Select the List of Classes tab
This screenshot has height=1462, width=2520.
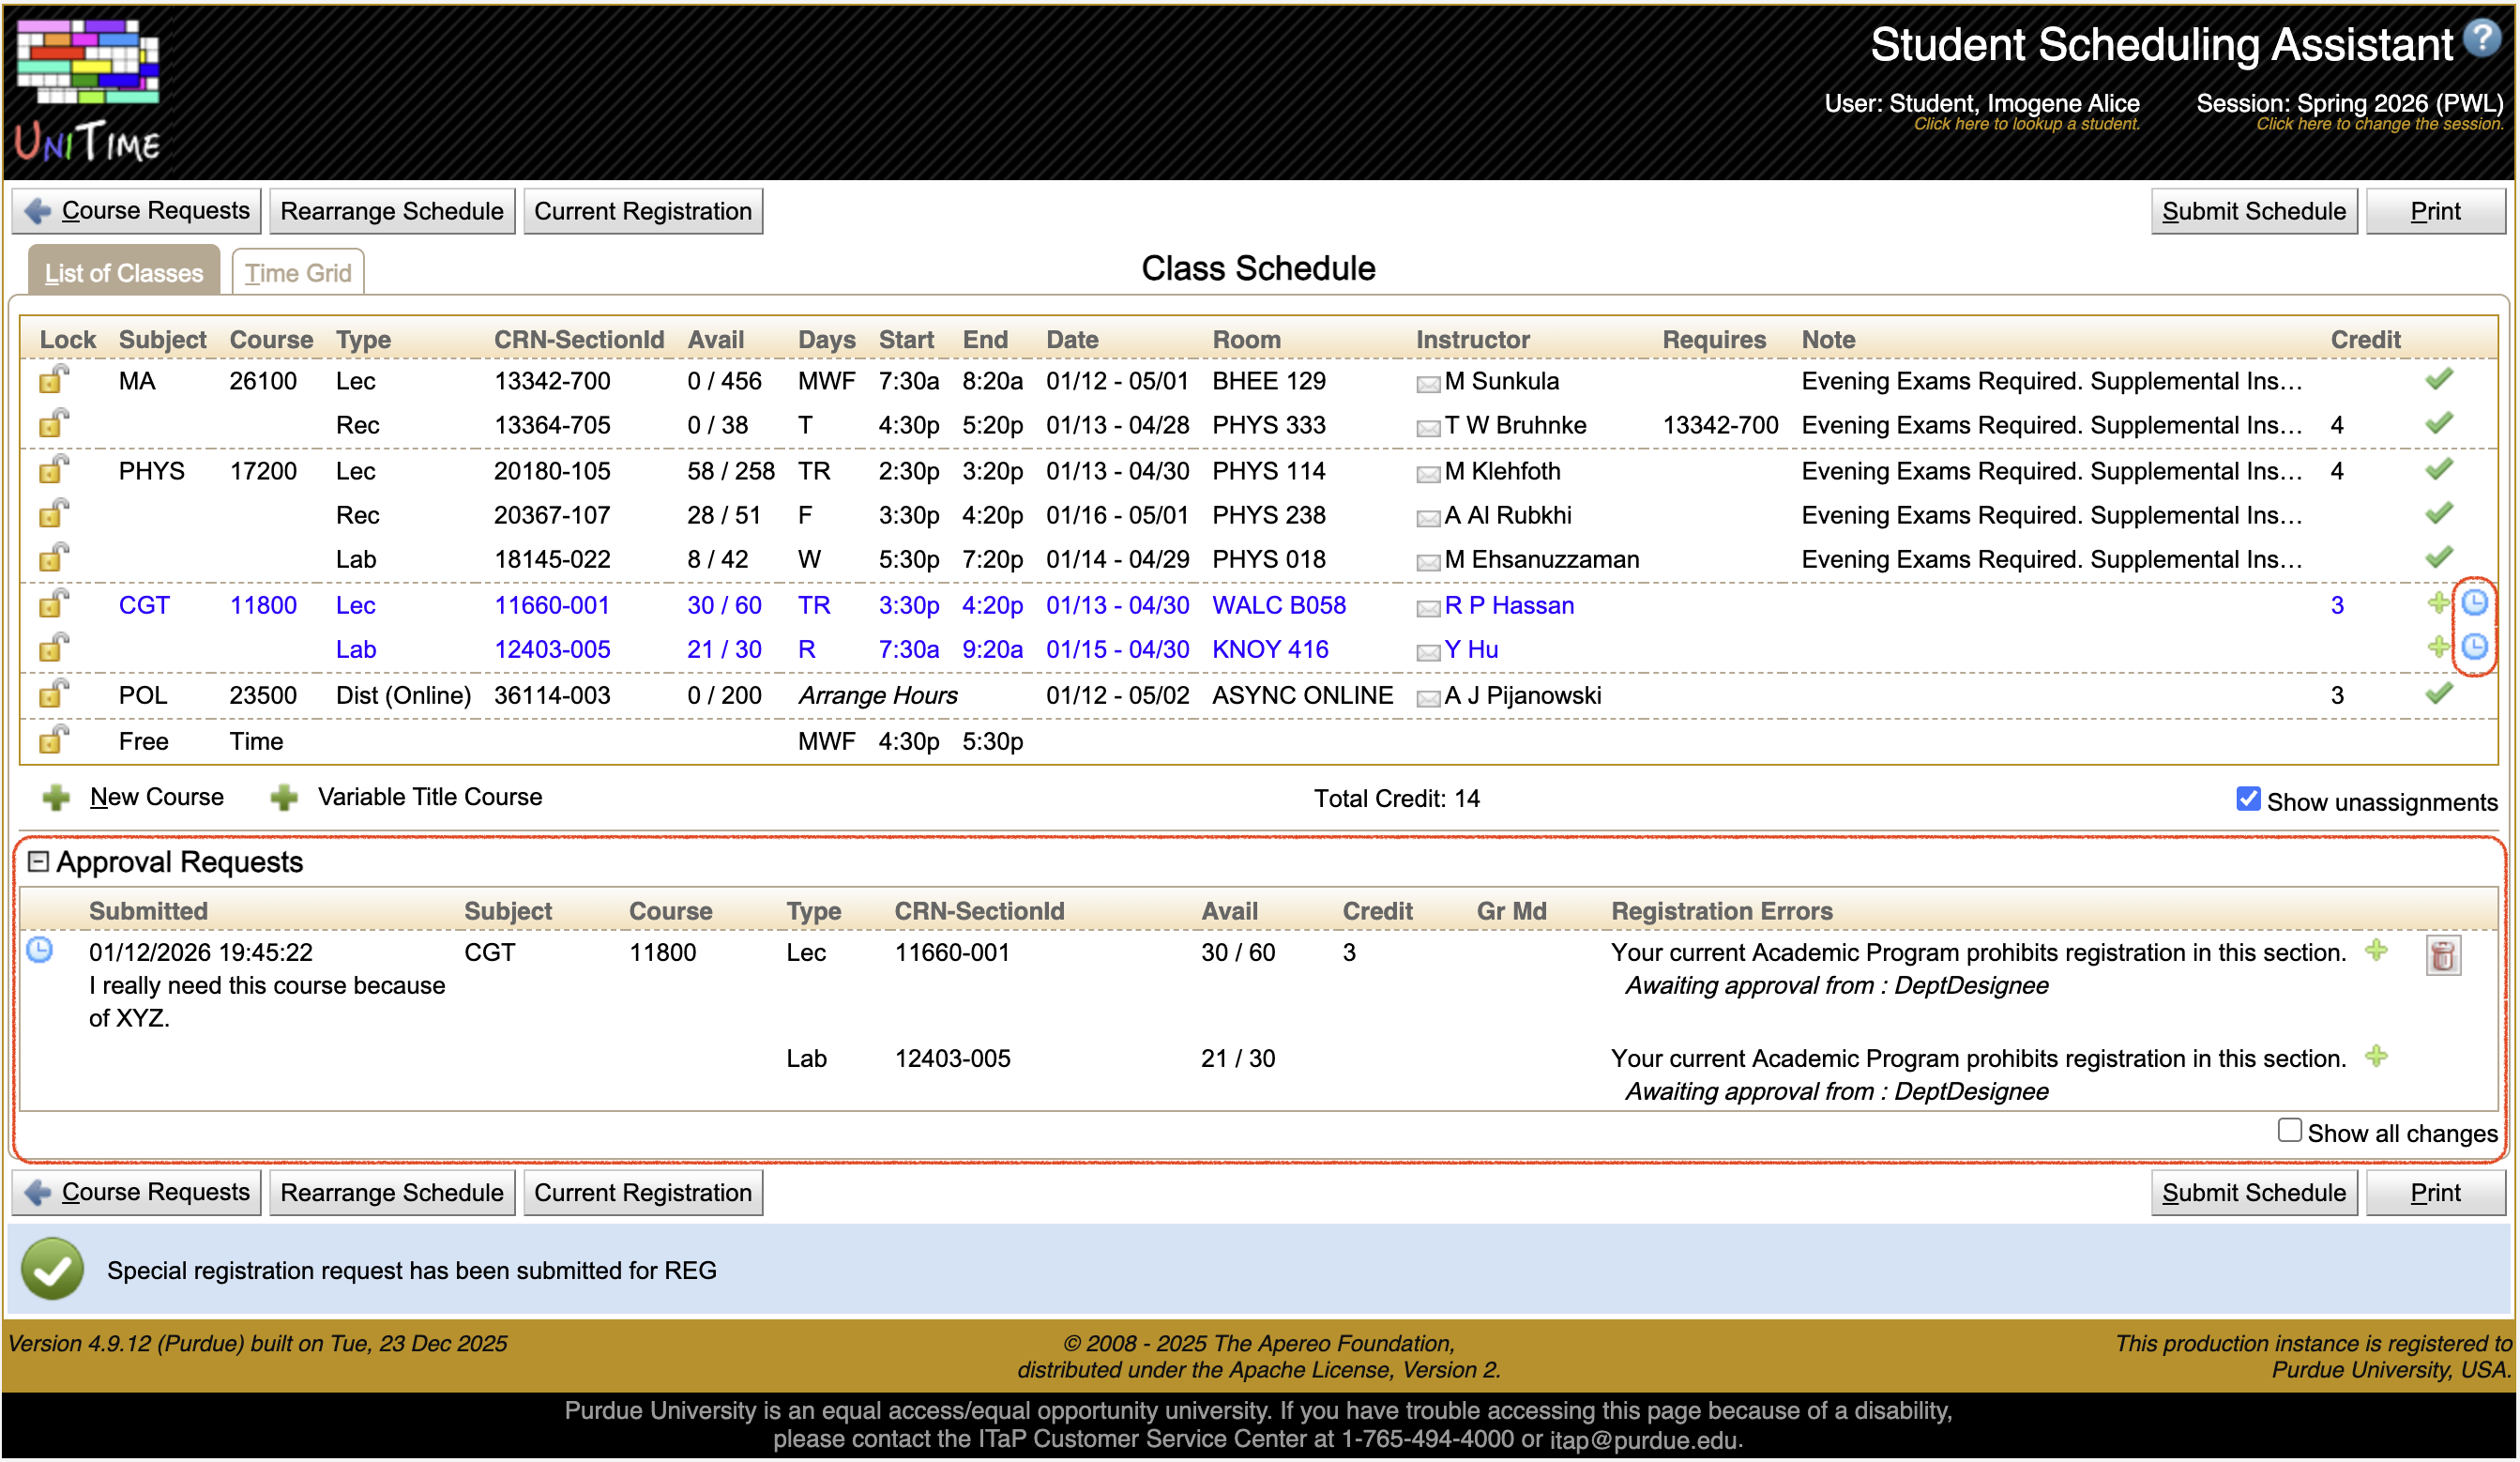(123, 272)
